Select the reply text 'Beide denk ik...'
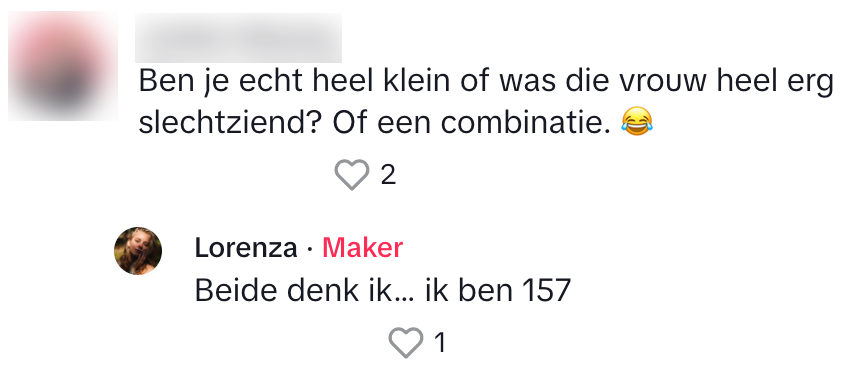The width and height of the screenshot is (849, 375). [304, 291]
